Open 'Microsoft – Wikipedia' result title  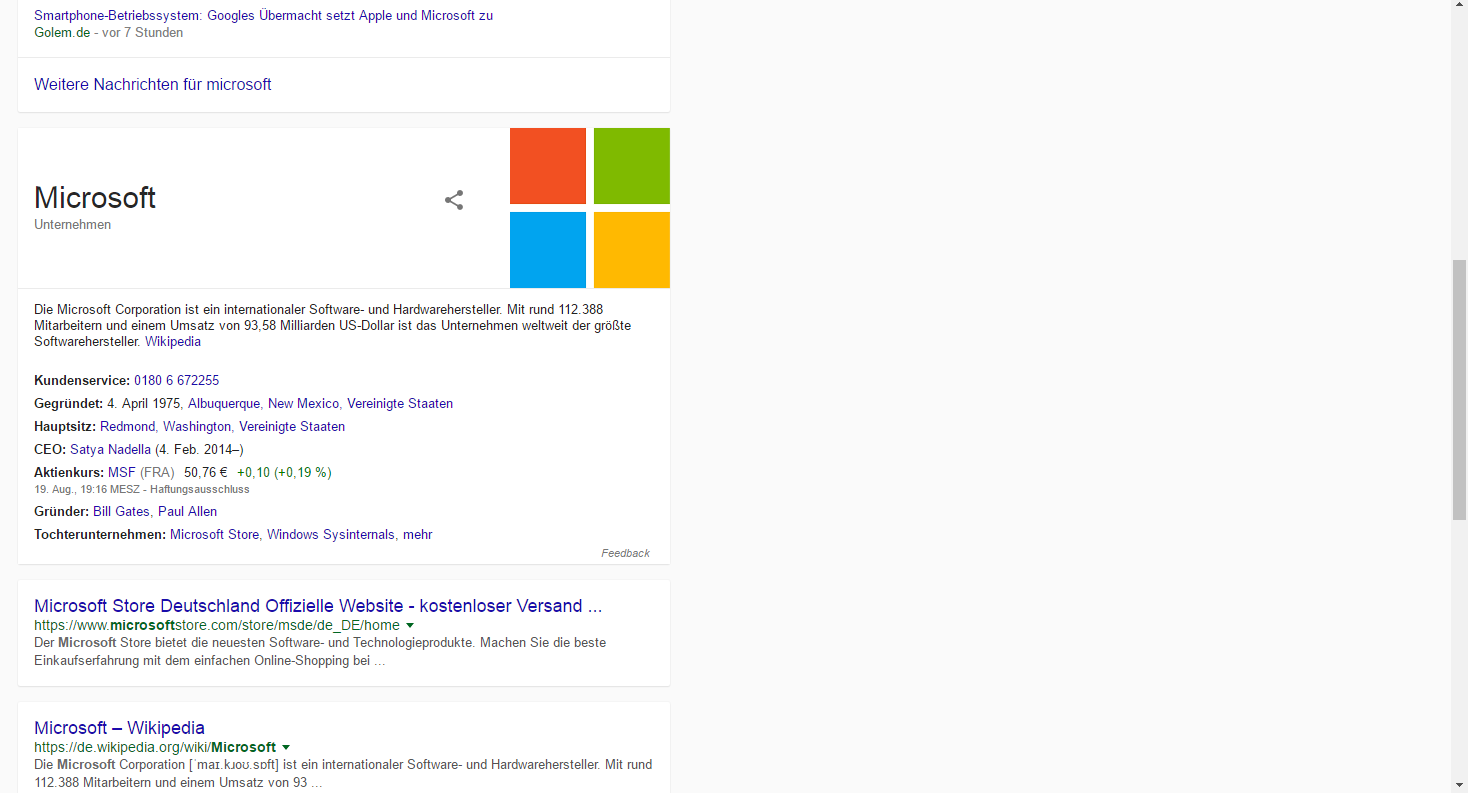click(x=119, y=728)
